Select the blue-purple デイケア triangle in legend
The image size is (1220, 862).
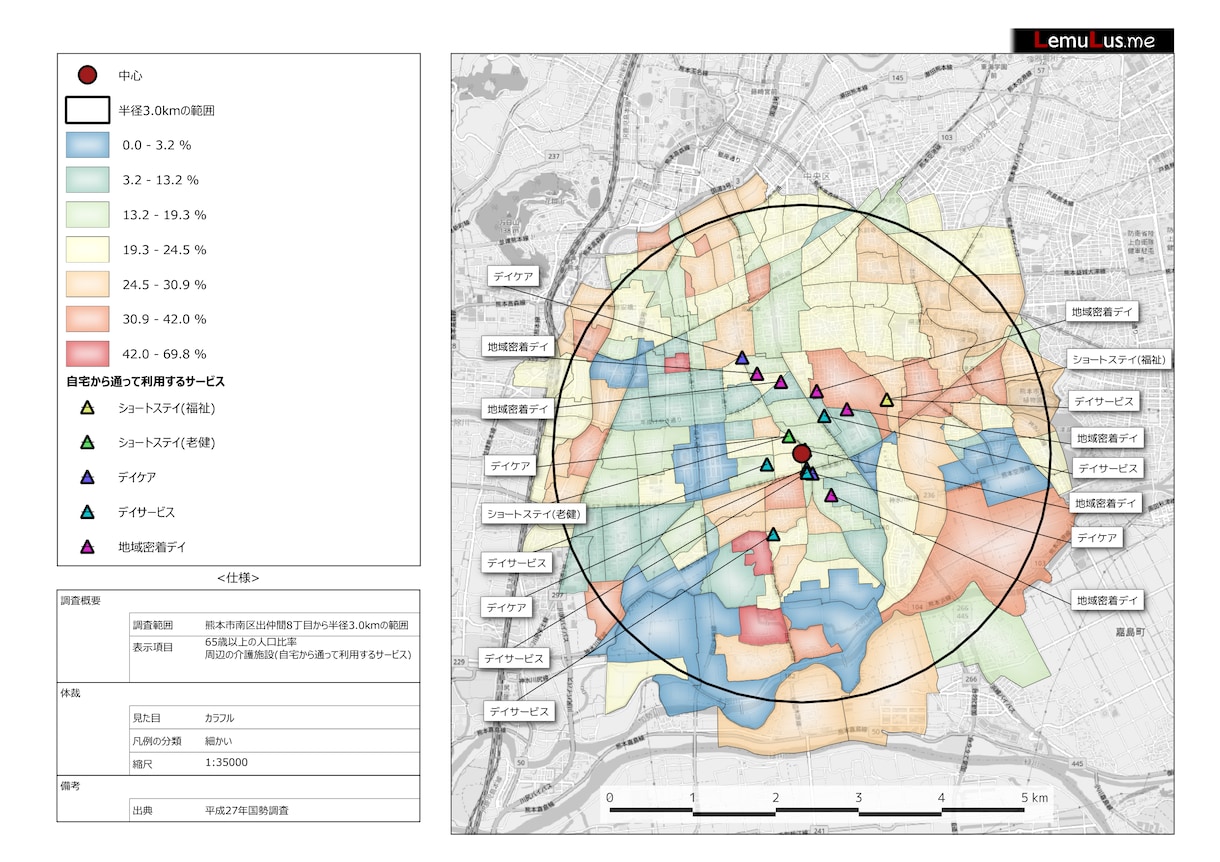coord(87,477)
